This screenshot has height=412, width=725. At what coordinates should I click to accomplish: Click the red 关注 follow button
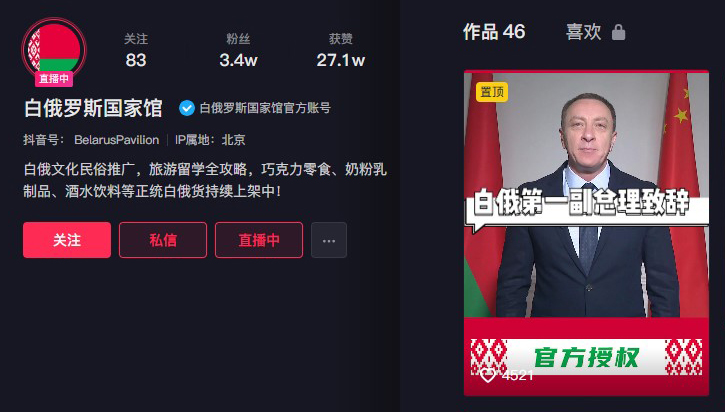point(67,240)
